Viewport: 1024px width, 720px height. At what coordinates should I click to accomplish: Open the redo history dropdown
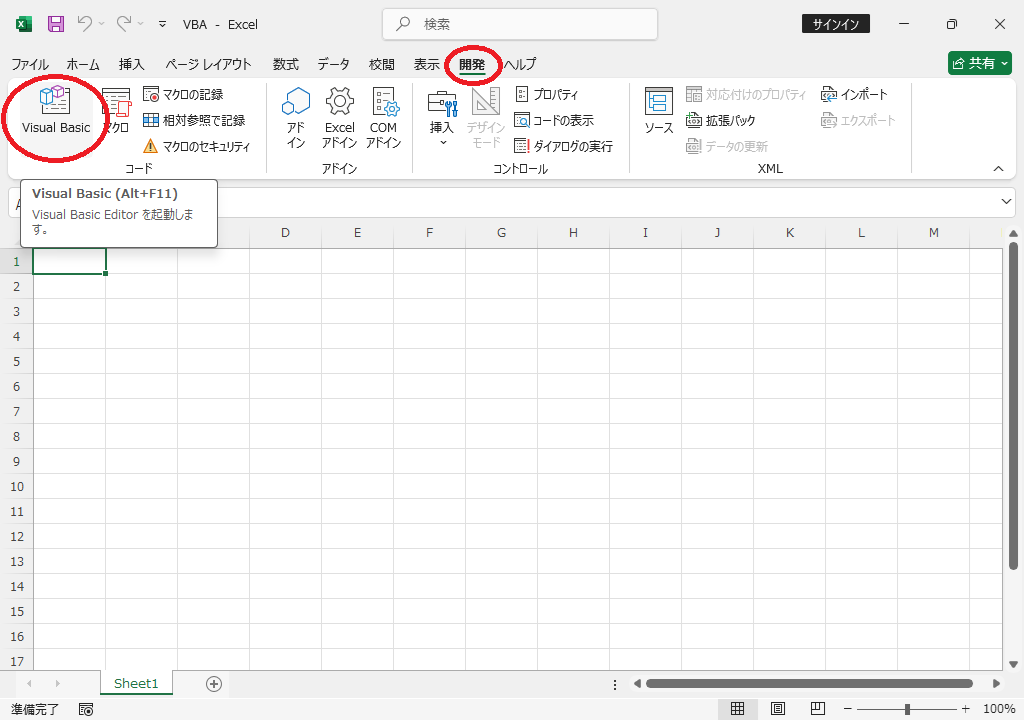coord(140,24)
